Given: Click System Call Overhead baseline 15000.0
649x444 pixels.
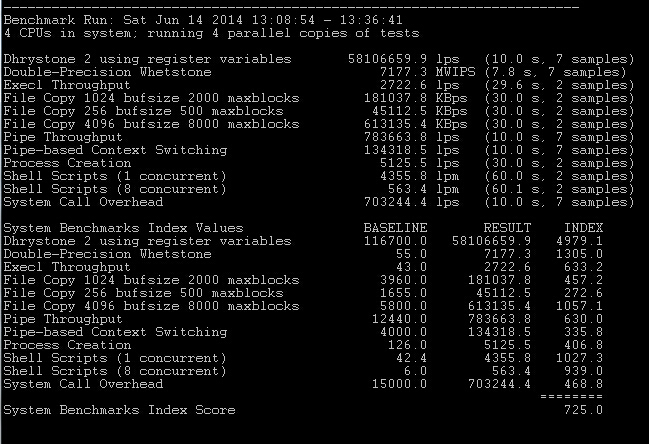Looking at the screenshot, I should (399, 384).
